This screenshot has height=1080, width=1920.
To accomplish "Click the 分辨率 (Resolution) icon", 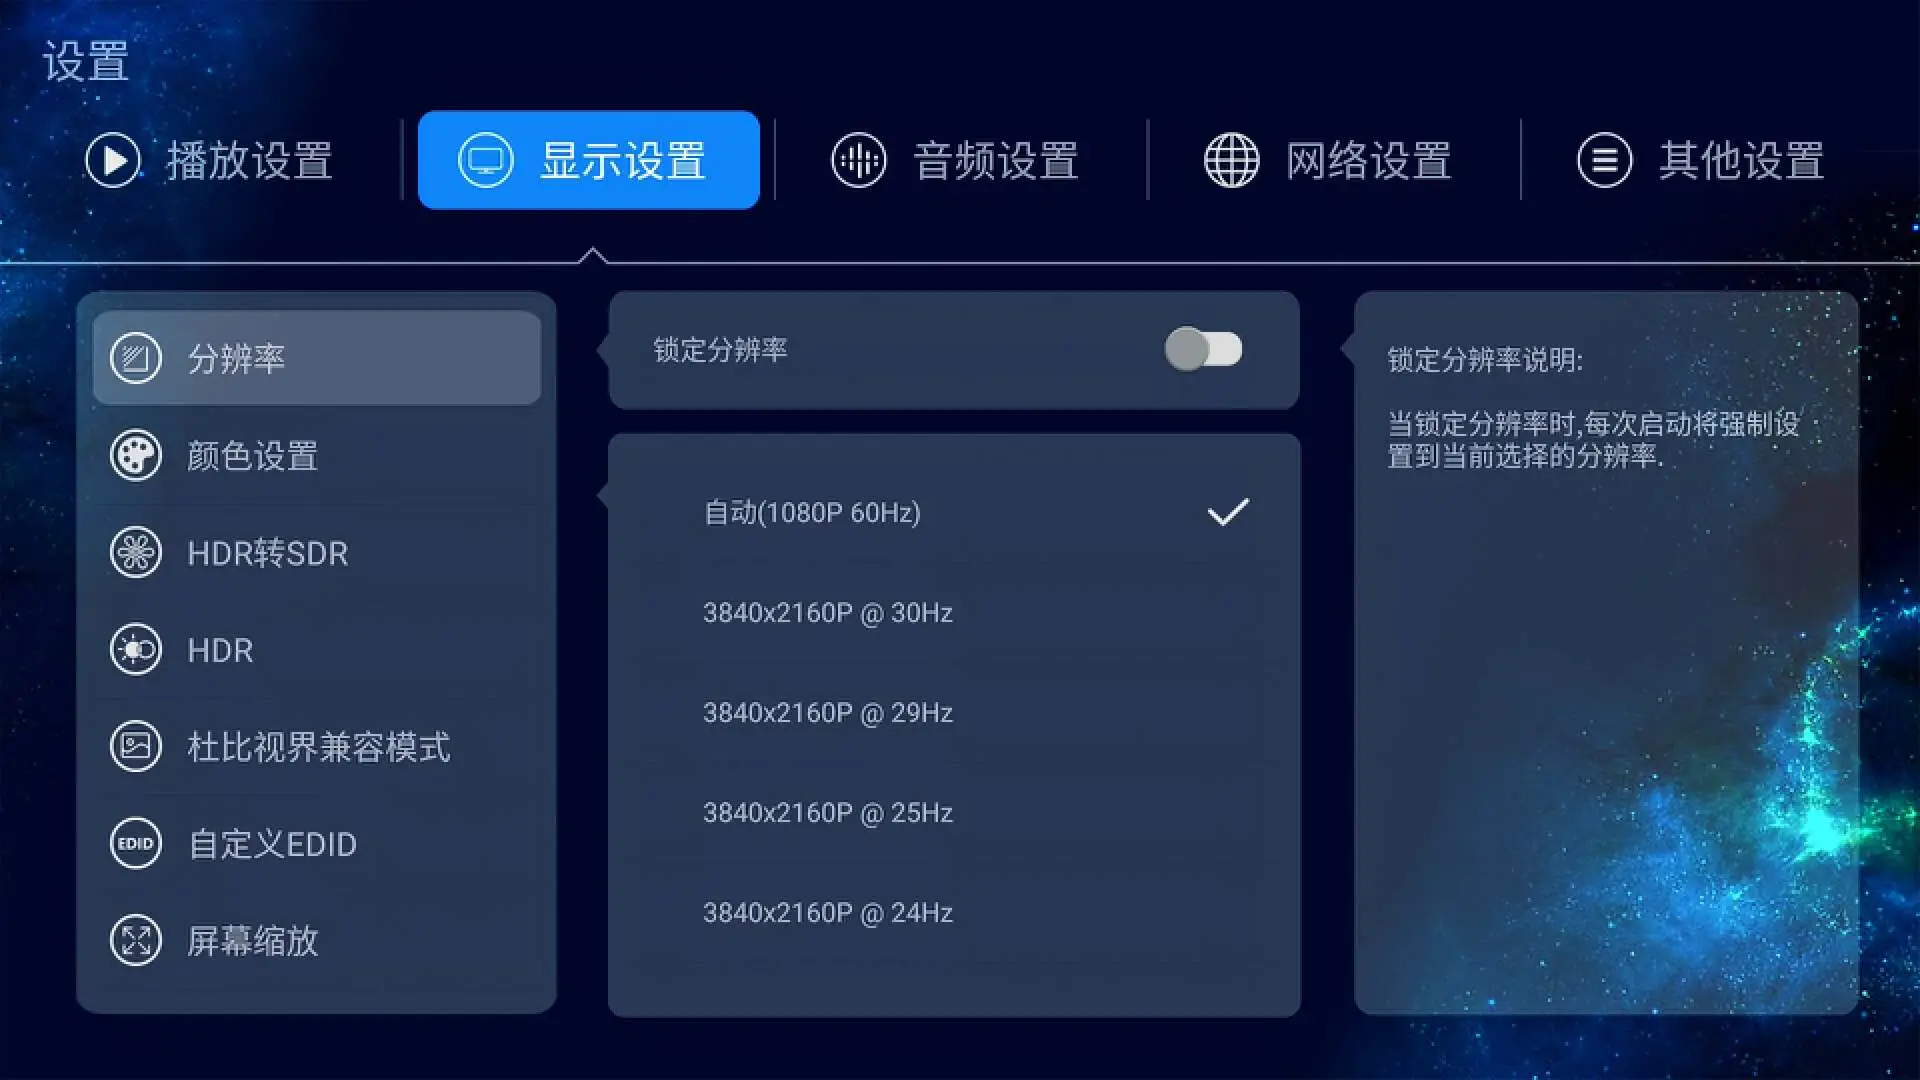I will click(x=135, y=357).
